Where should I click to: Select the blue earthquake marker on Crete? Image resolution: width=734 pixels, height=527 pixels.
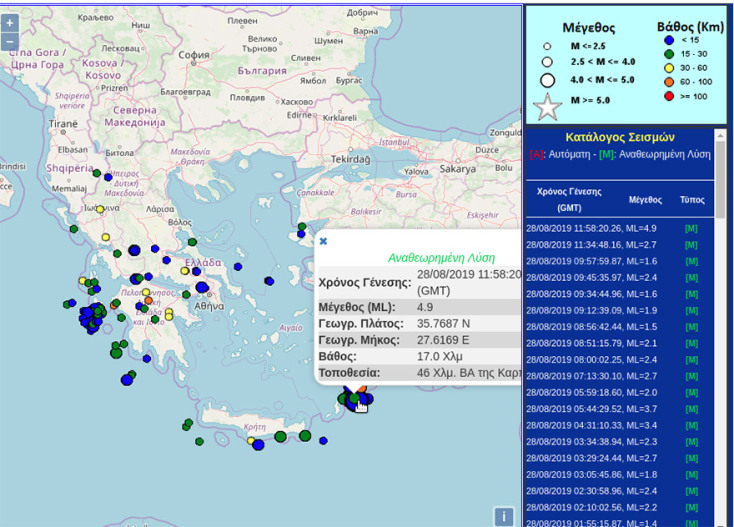pos(258,445)
